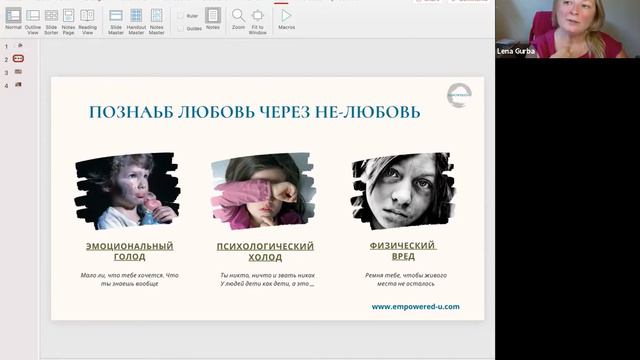Toggle the Notes pane button
This screenshot has height=360, width=640.
tap(213, 19)
